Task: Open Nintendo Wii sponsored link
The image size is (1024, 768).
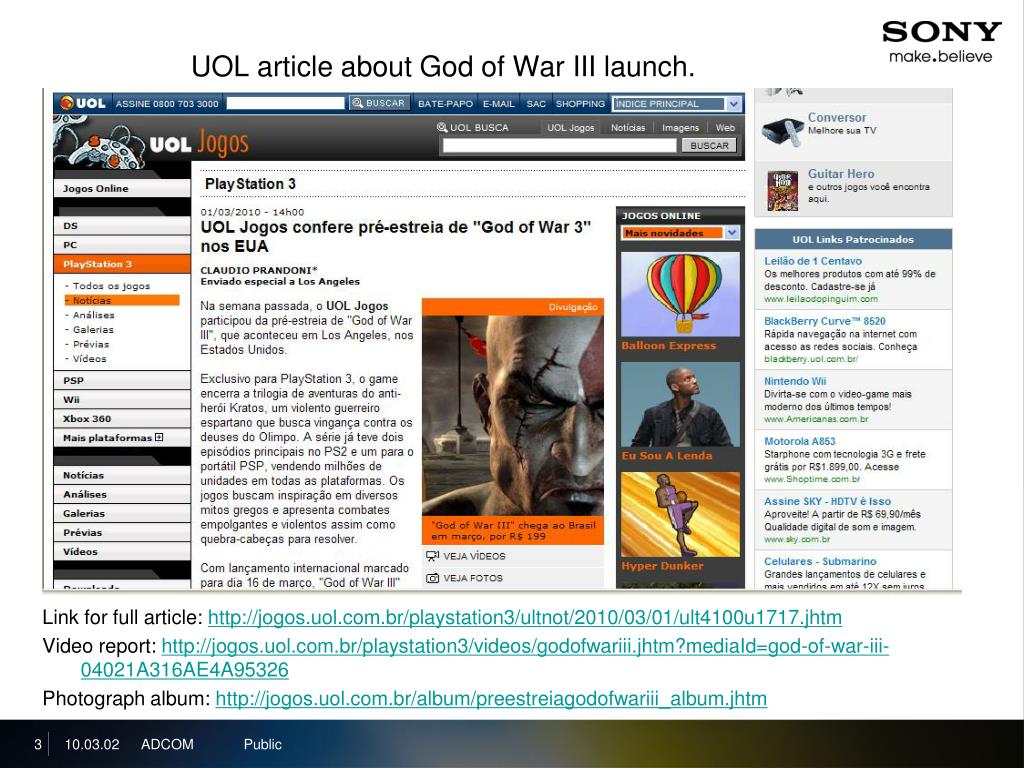Action: pyautogui.click(x=795, y=381)
